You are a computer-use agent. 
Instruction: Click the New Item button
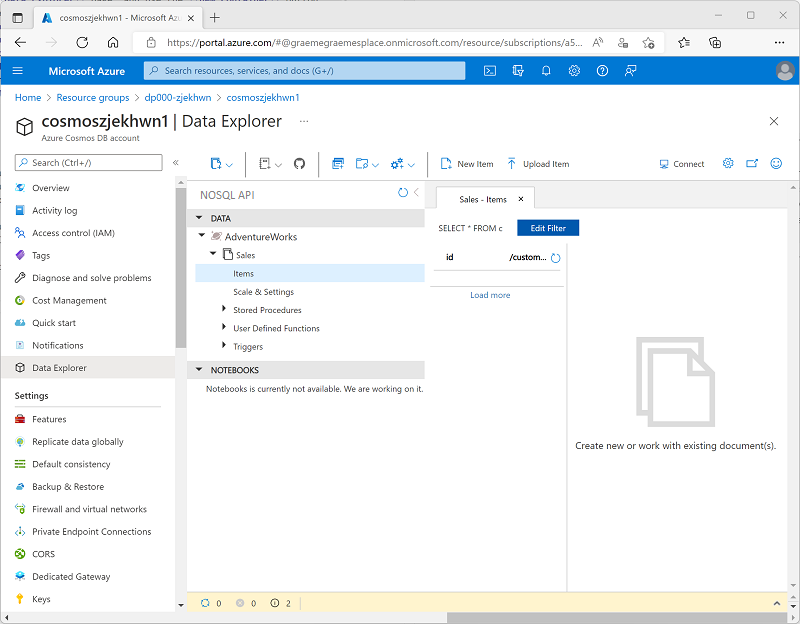tap(467, 164)
